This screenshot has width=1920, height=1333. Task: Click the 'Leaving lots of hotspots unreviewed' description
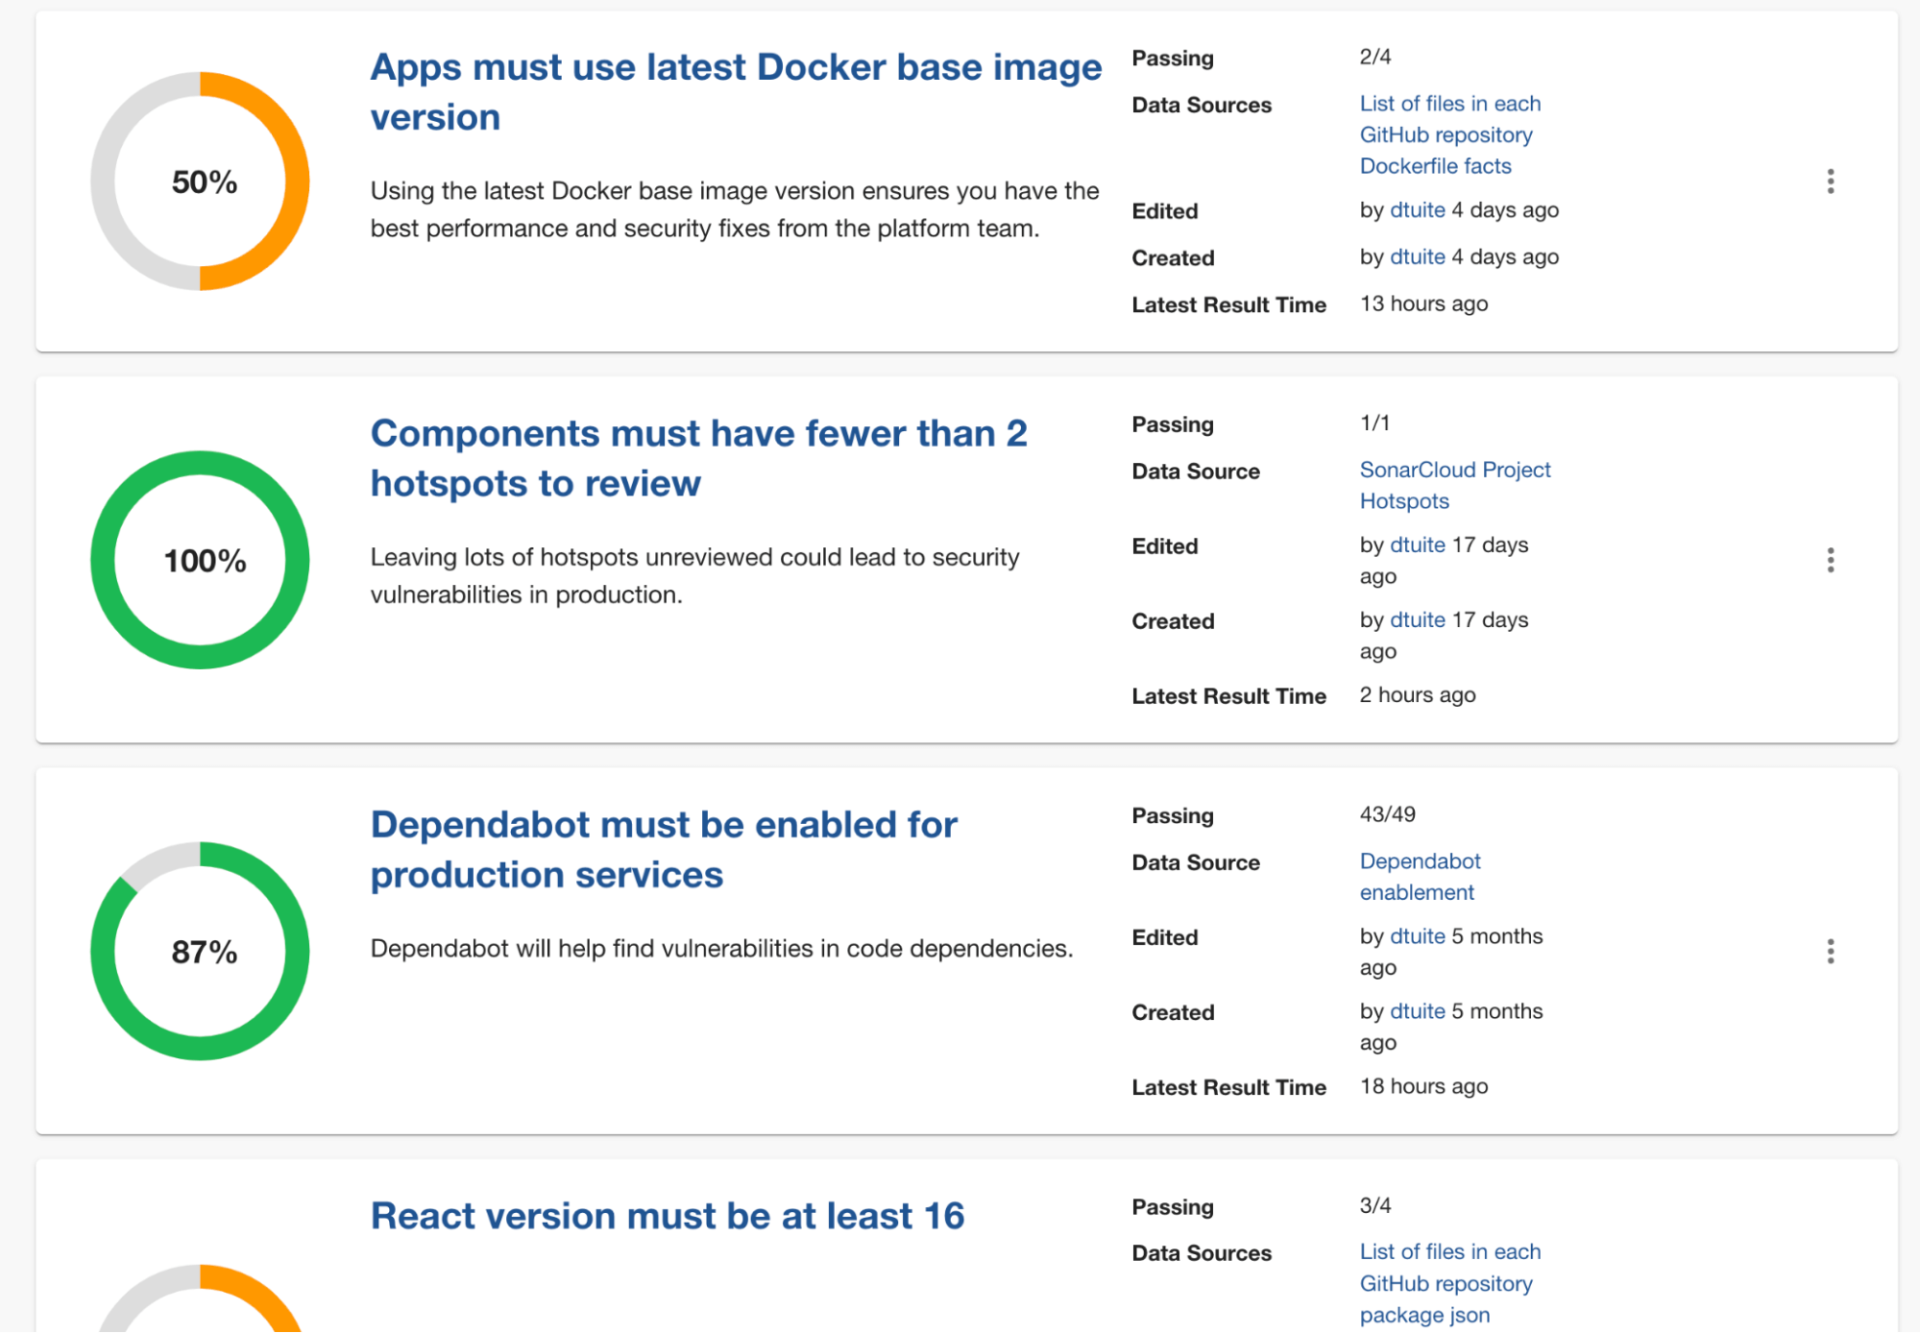[x=695, y=575]
